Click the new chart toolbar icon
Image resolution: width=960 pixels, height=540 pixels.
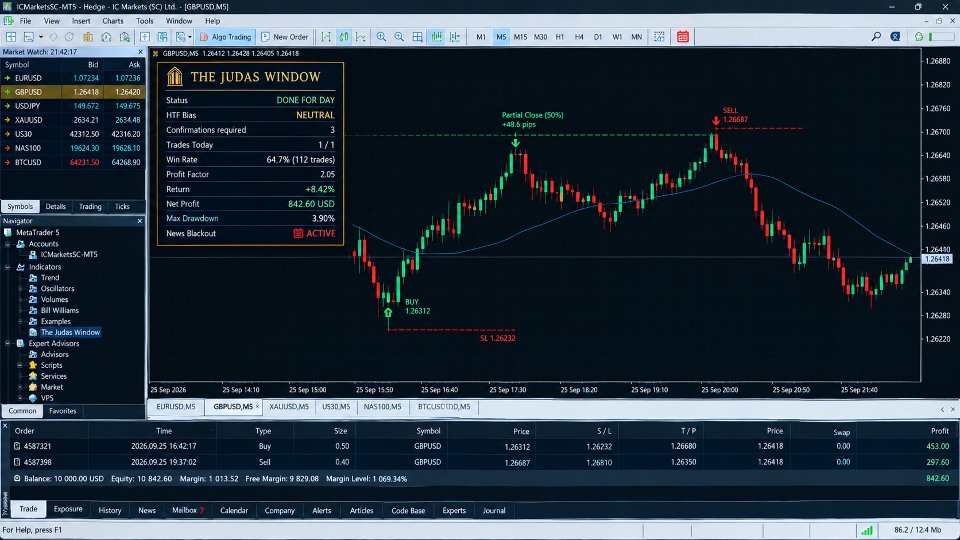[x=11, y=37]
